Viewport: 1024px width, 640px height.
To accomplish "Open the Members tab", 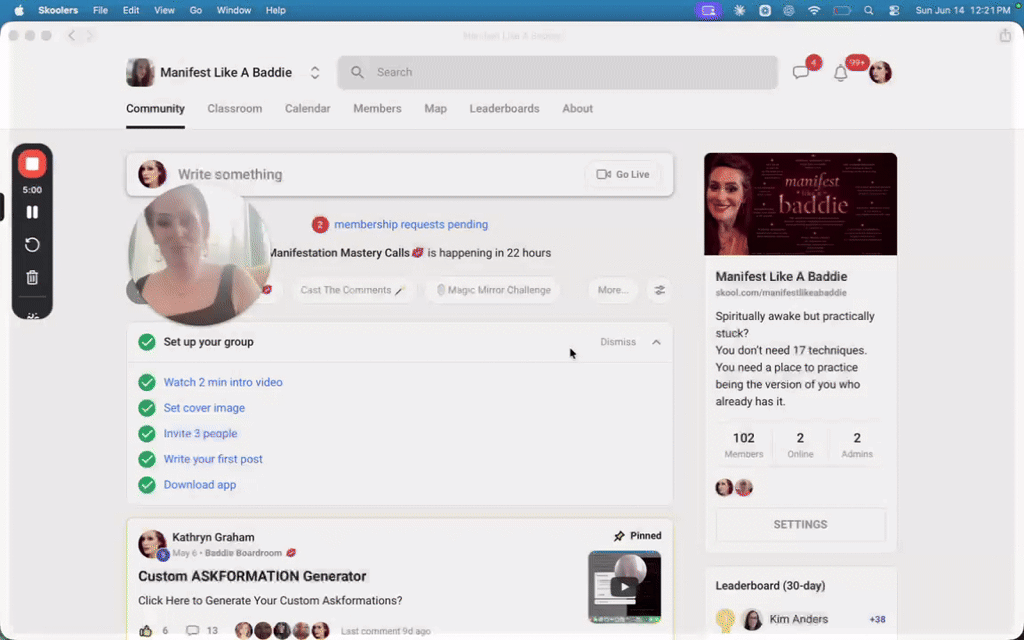I will click(x=377, y=108).
